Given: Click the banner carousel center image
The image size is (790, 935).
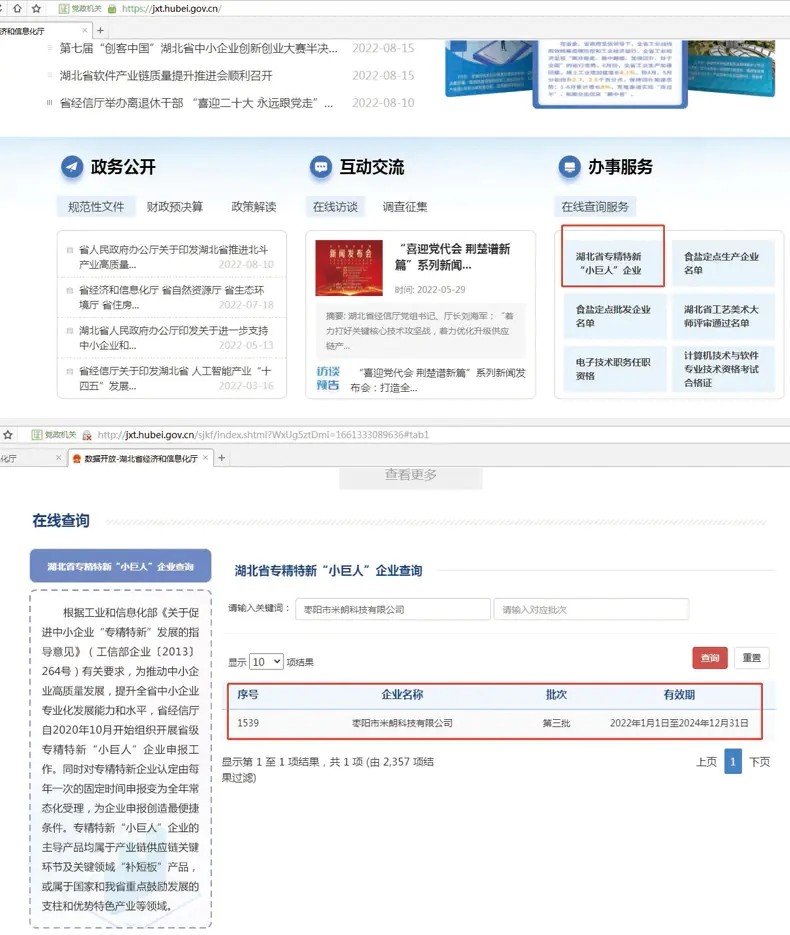Looking at the screenshot, I should click(x=610, y=74).
